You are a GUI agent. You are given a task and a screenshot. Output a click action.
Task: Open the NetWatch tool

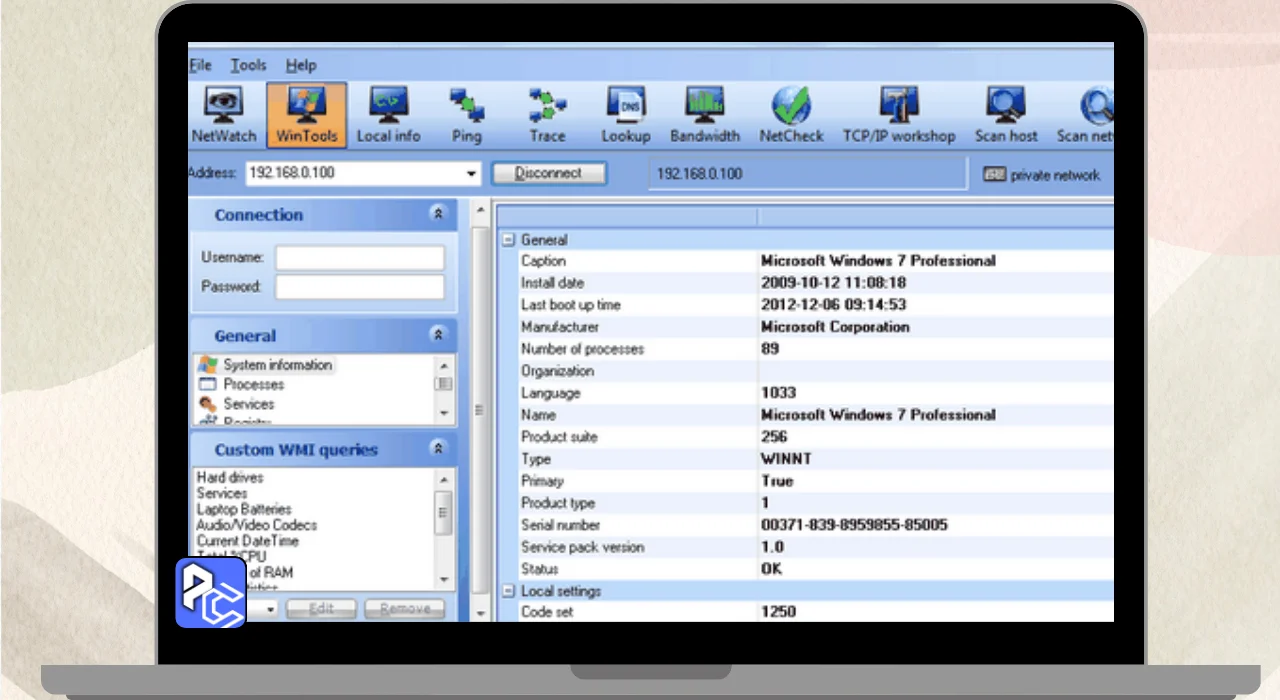click(x=223, y=115)
